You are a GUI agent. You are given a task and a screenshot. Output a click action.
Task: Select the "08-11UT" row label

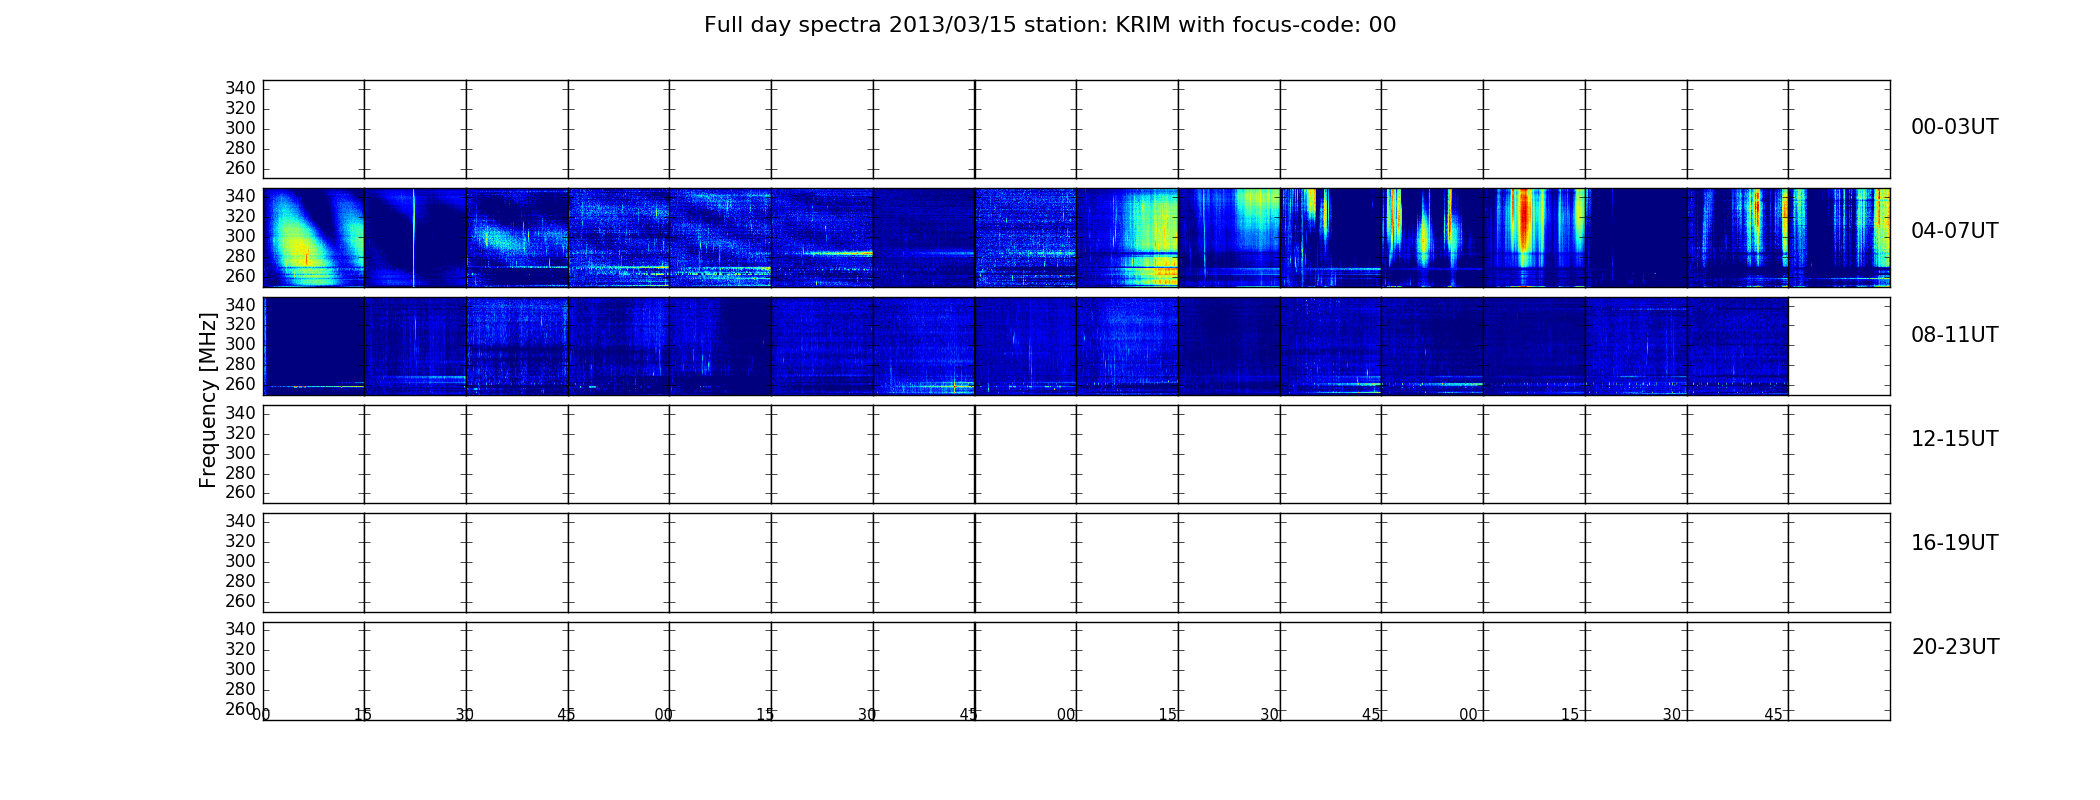pyautogui.click(x=1954, y=335)
